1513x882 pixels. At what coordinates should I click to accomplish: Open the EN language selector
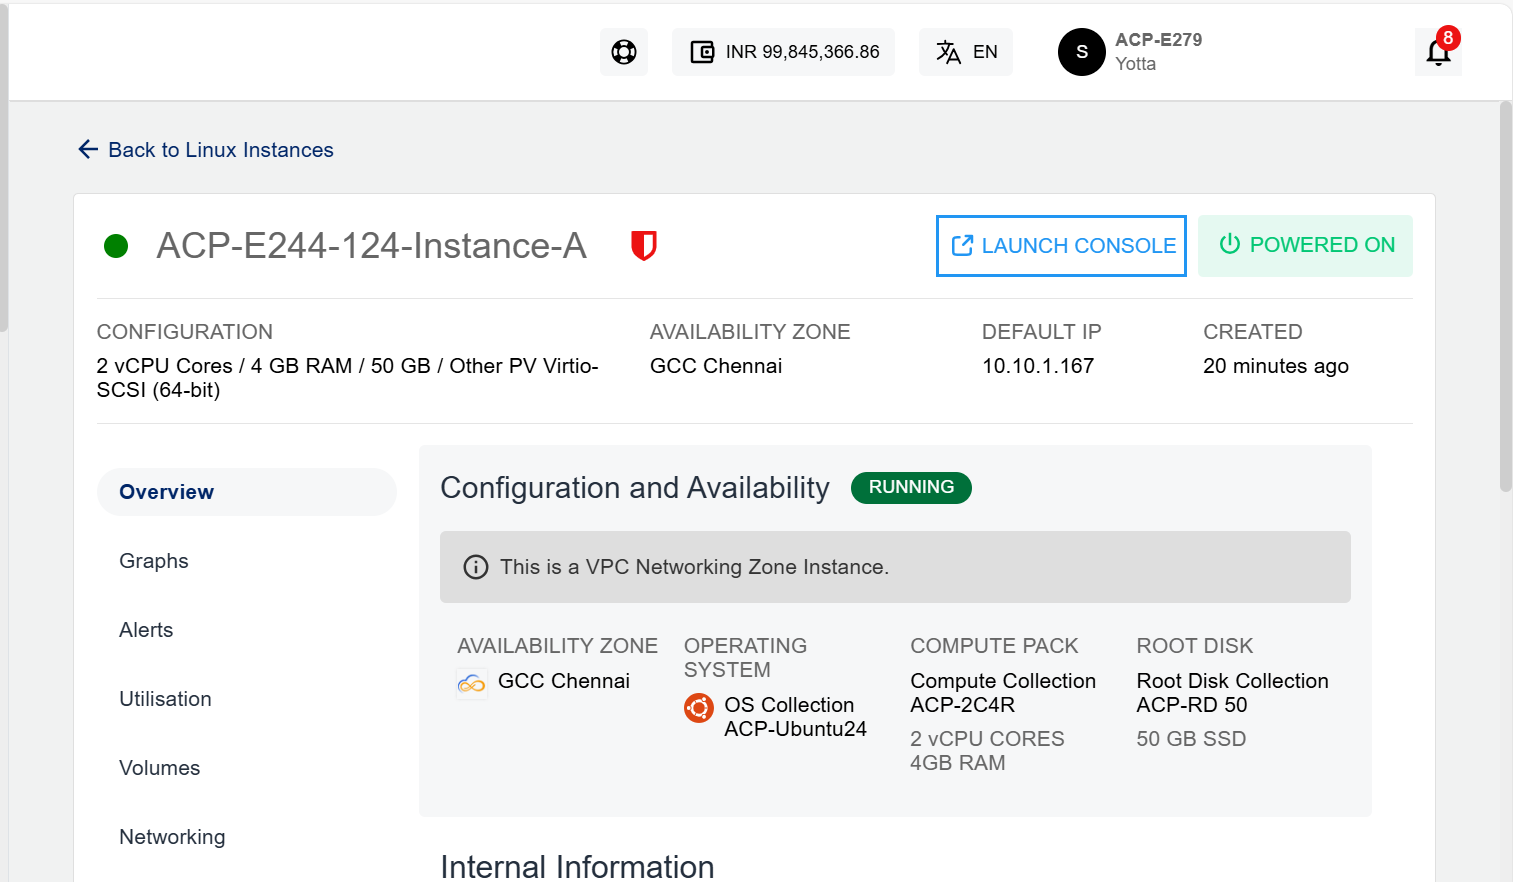[966, 52]
